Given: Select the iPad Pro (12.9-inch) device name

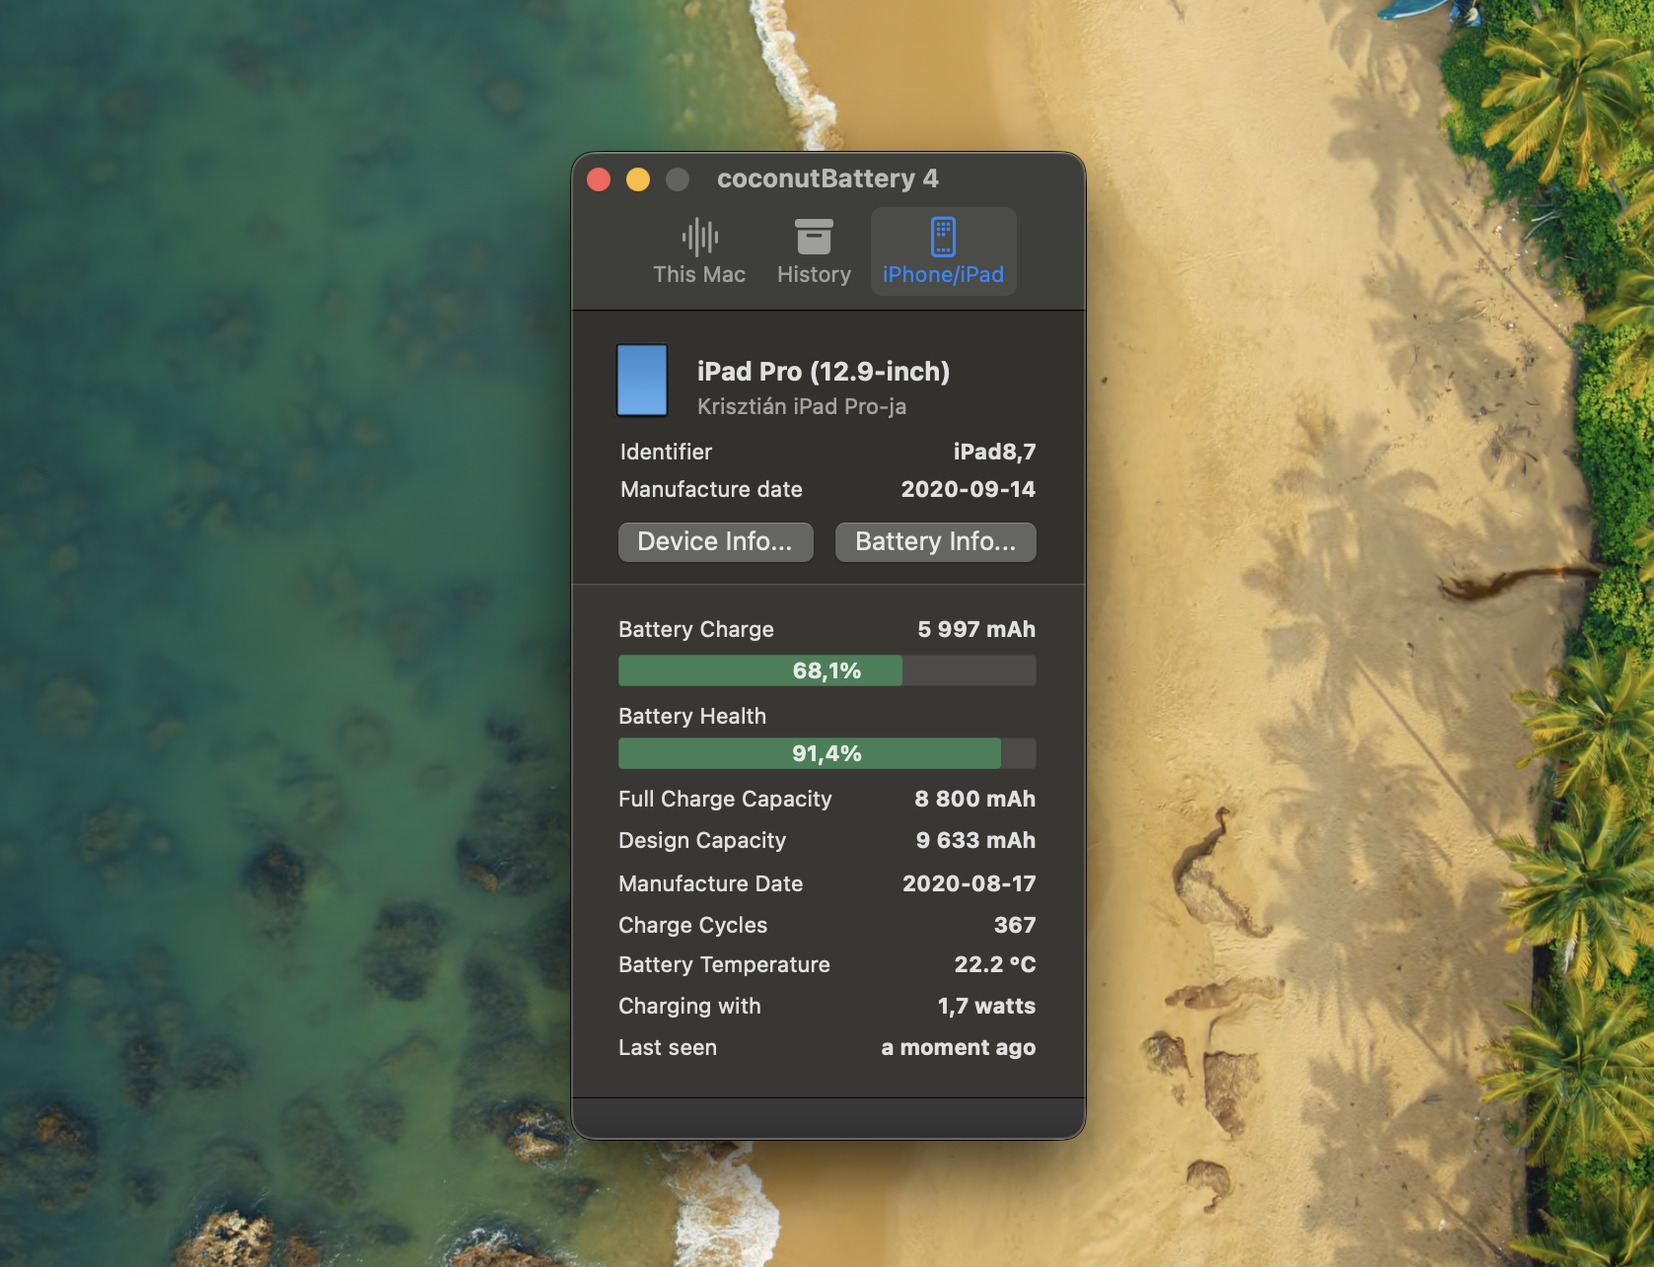Looking at the screenshot, I should (x=823, y=371).
